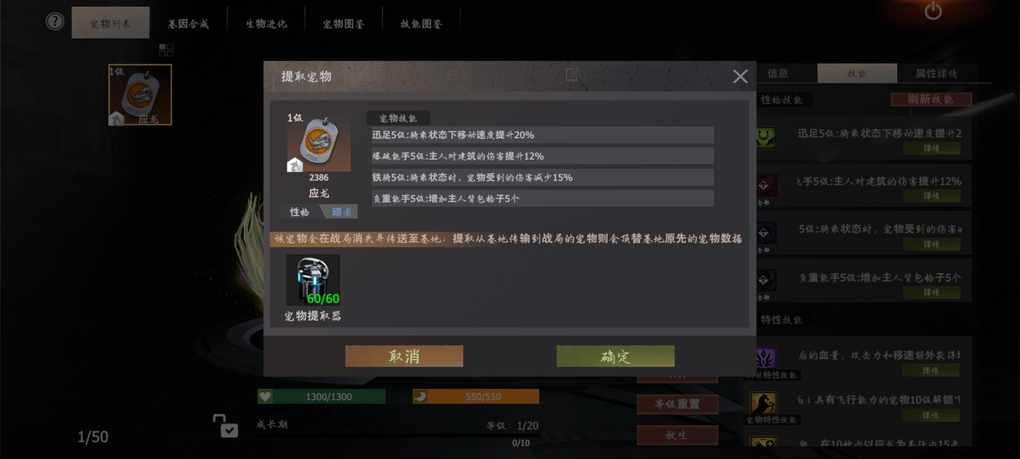
Task: Click the red 刷新技能 button
Action: click(931, 99)
